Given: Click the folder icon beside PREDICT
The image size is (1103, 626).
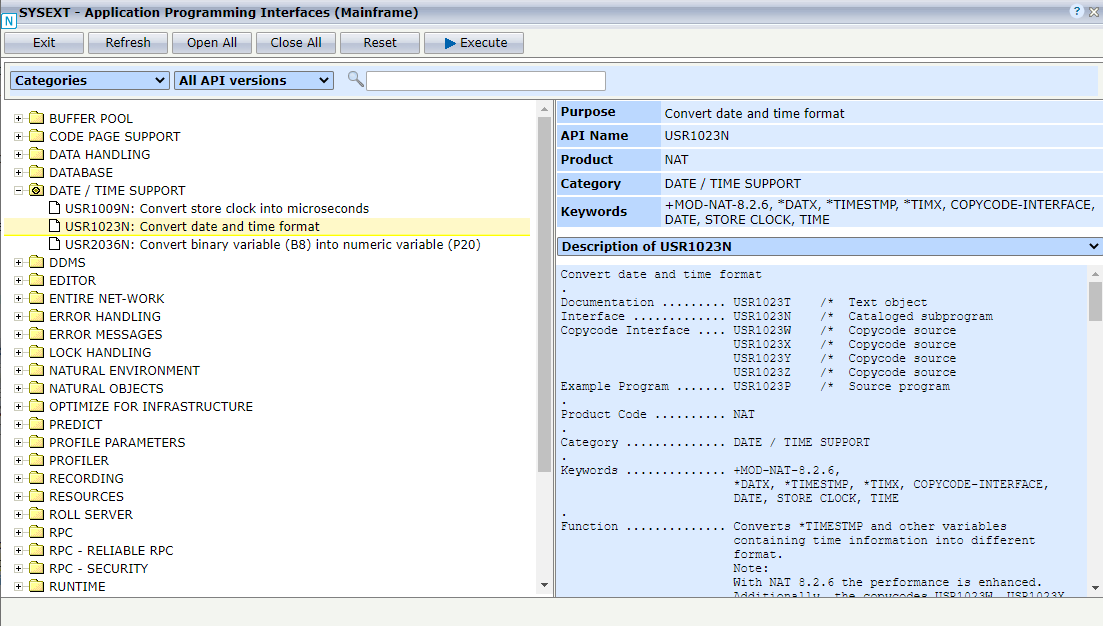Looking at the screenshot, I should [x=37, y=424].
